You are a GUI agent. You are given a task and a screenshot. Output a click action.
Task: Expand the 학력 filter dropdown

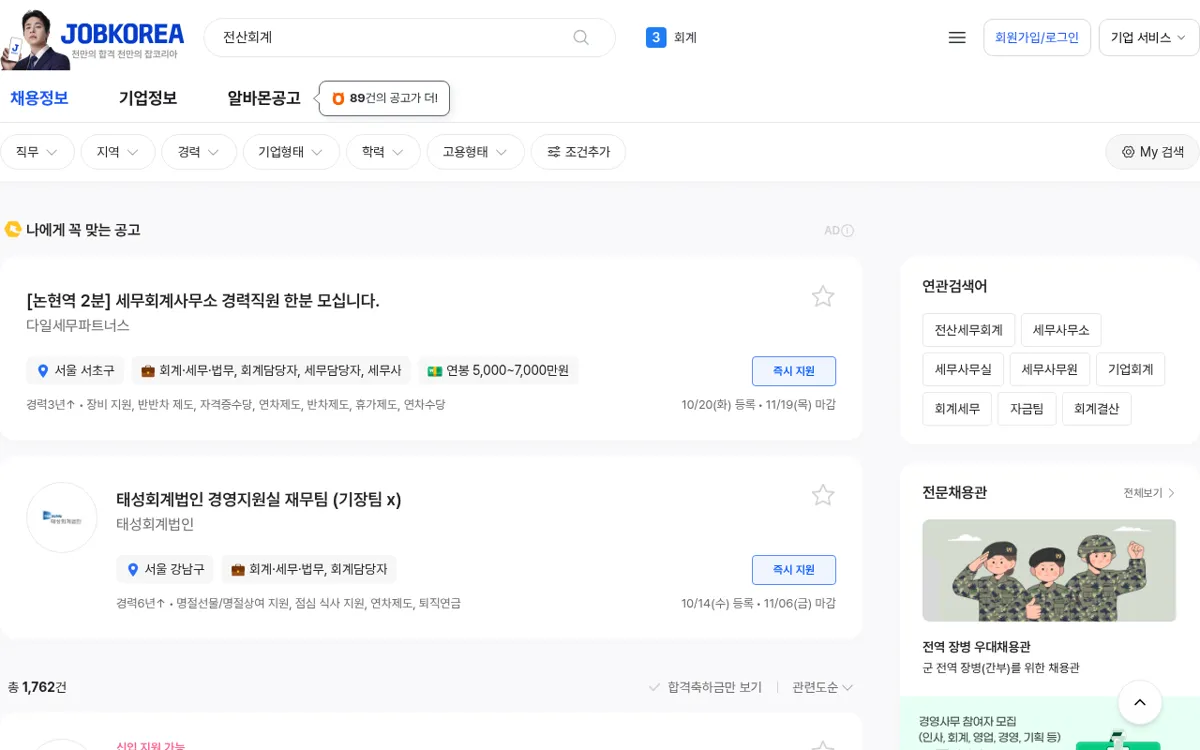383,152
